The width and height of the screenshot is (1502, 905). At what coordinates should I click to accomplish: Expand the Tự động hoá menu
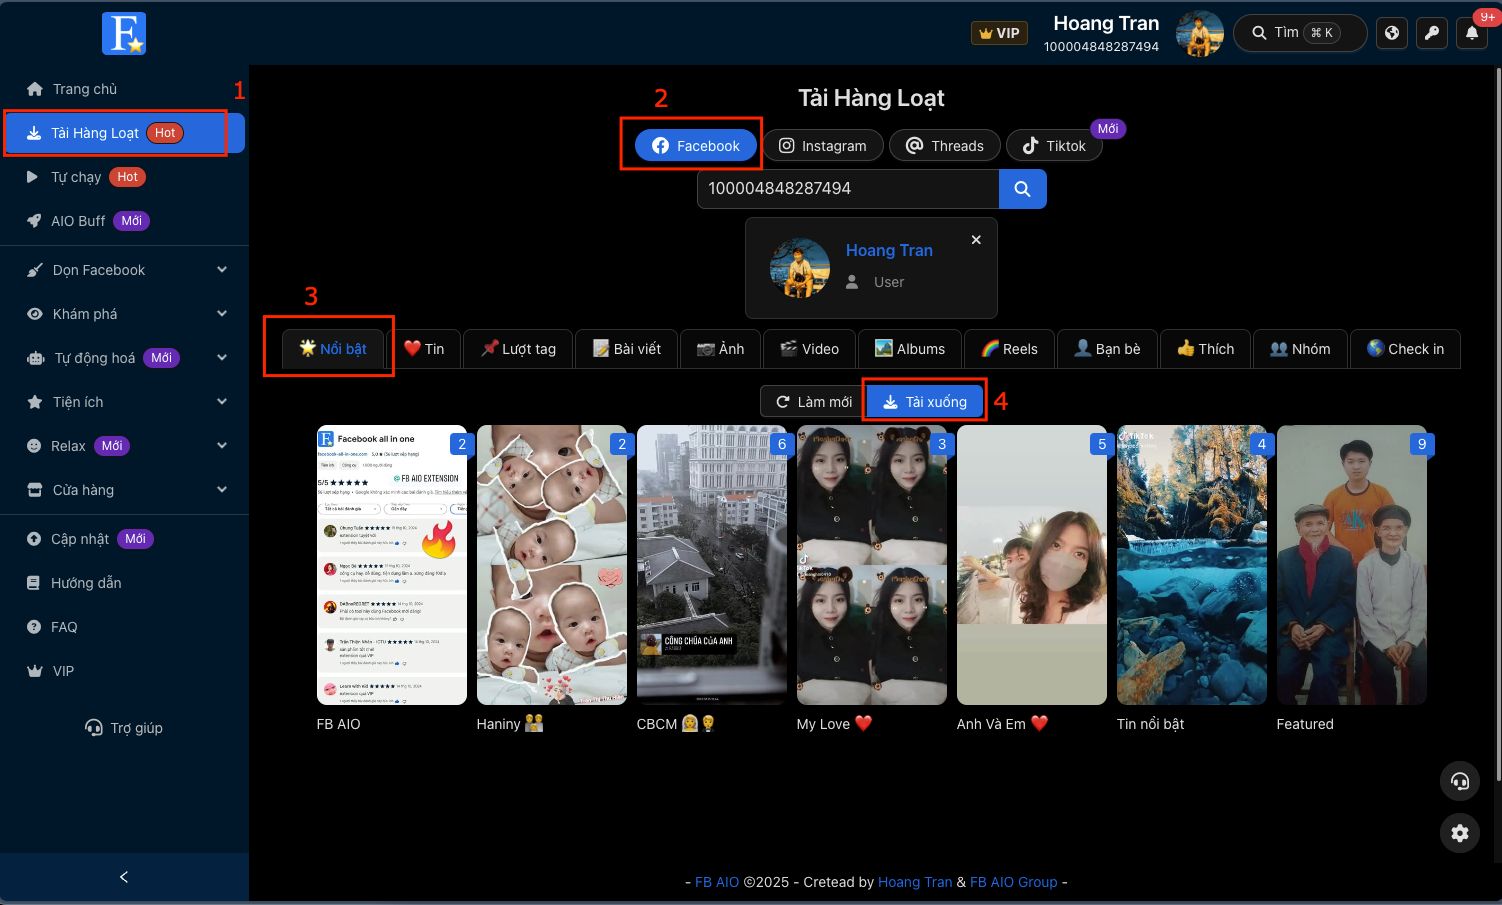pos(124,358)
